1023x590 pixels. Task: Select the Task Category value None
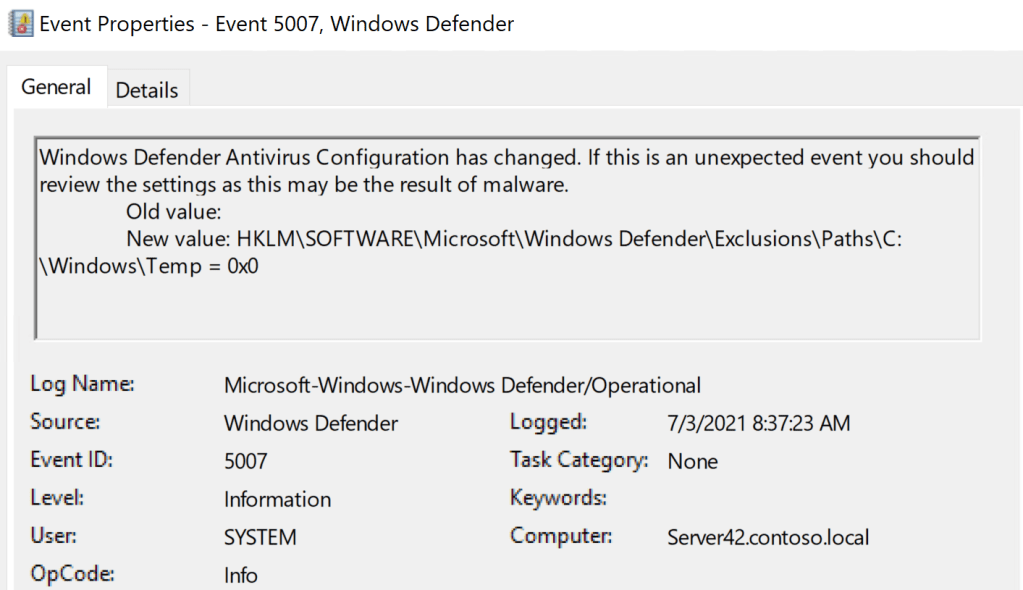[x=693, y=462]
